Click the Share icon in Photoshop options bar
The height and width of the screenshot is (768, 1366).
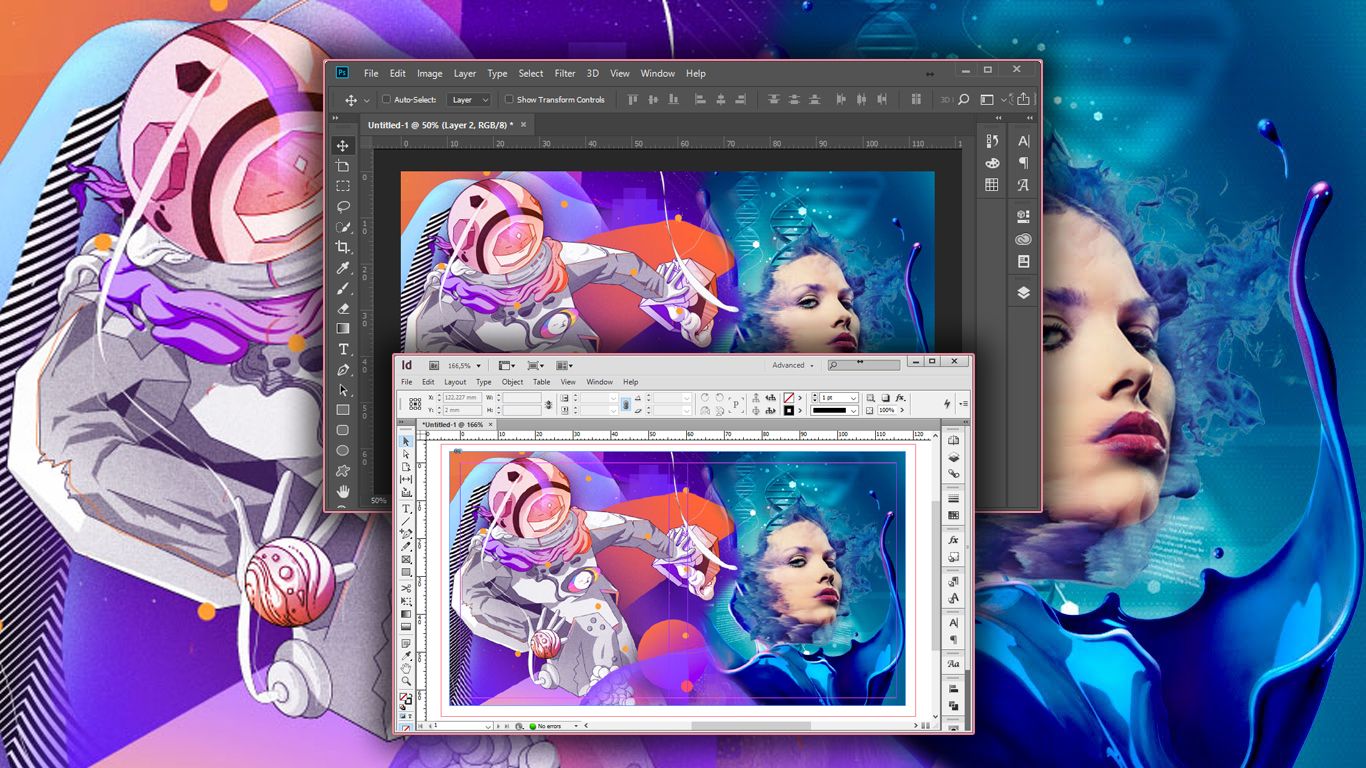1023,100
